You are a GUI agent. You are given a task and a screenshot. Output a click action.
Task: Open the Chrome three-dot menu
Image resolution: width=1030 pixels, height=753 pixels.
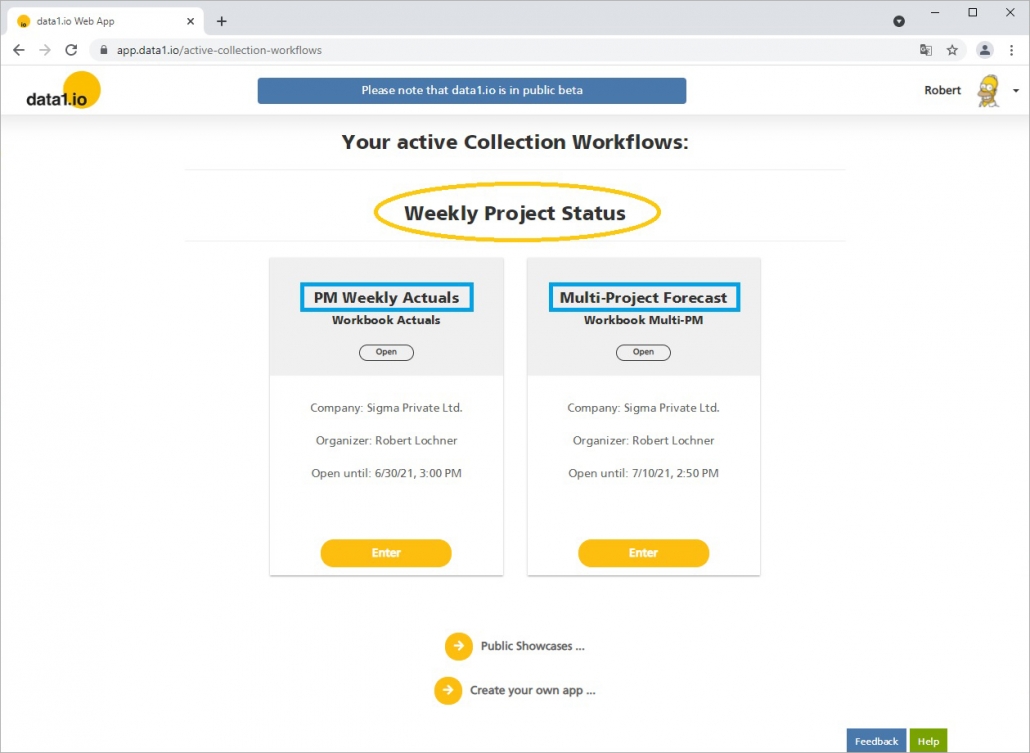(1011, 50)
